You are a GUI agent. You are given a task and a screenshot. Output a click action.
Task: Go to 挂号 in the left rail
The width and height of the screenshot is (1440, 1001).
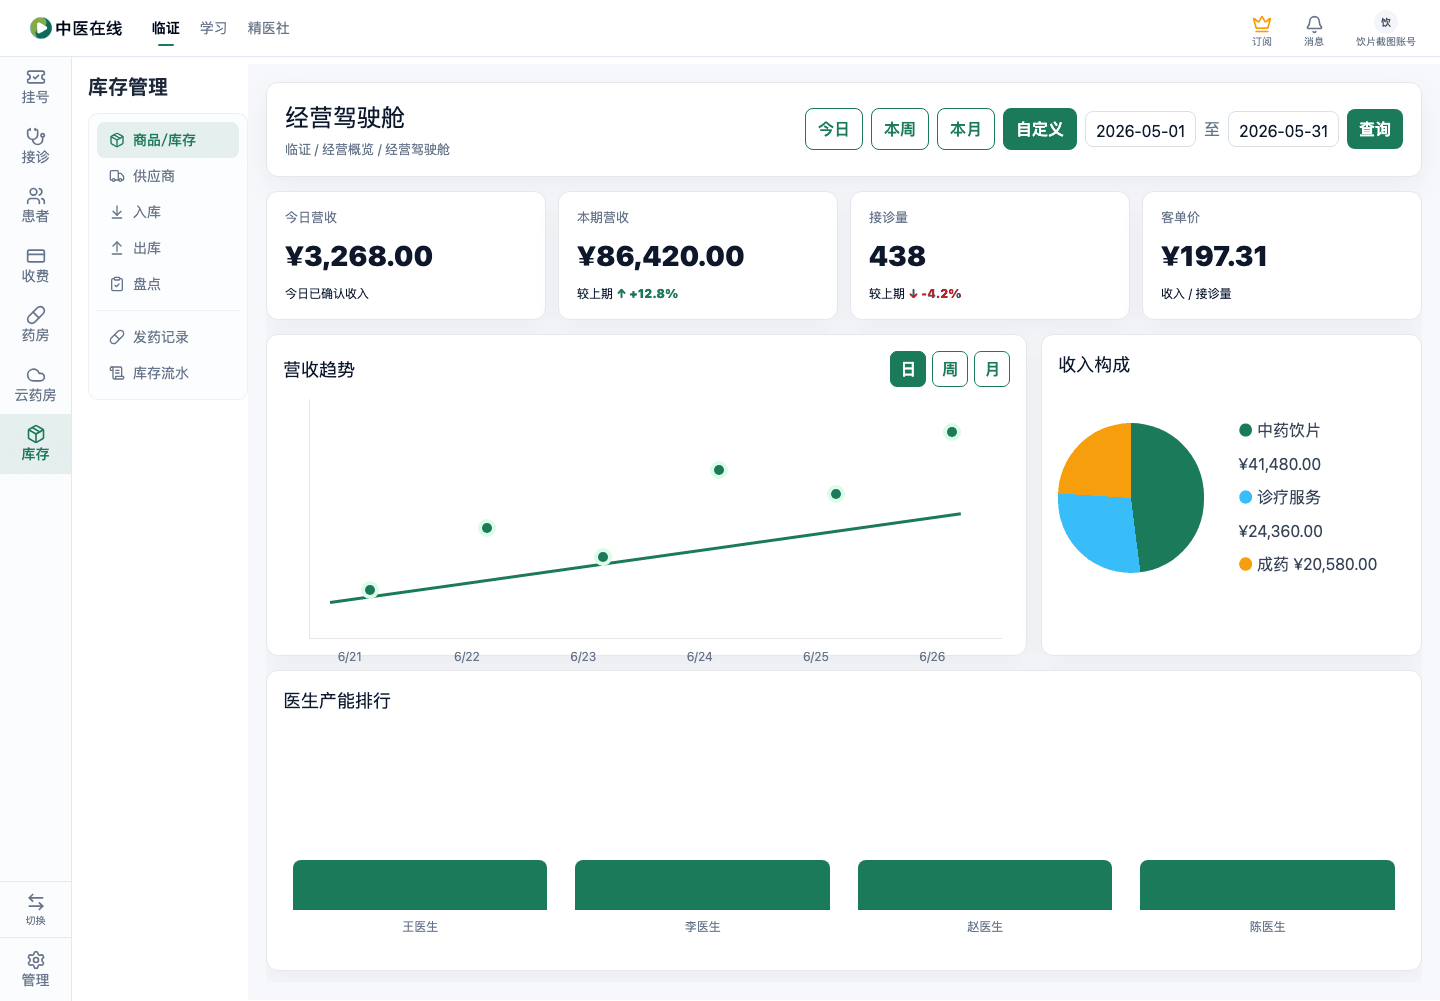click(x=36, y=87)
